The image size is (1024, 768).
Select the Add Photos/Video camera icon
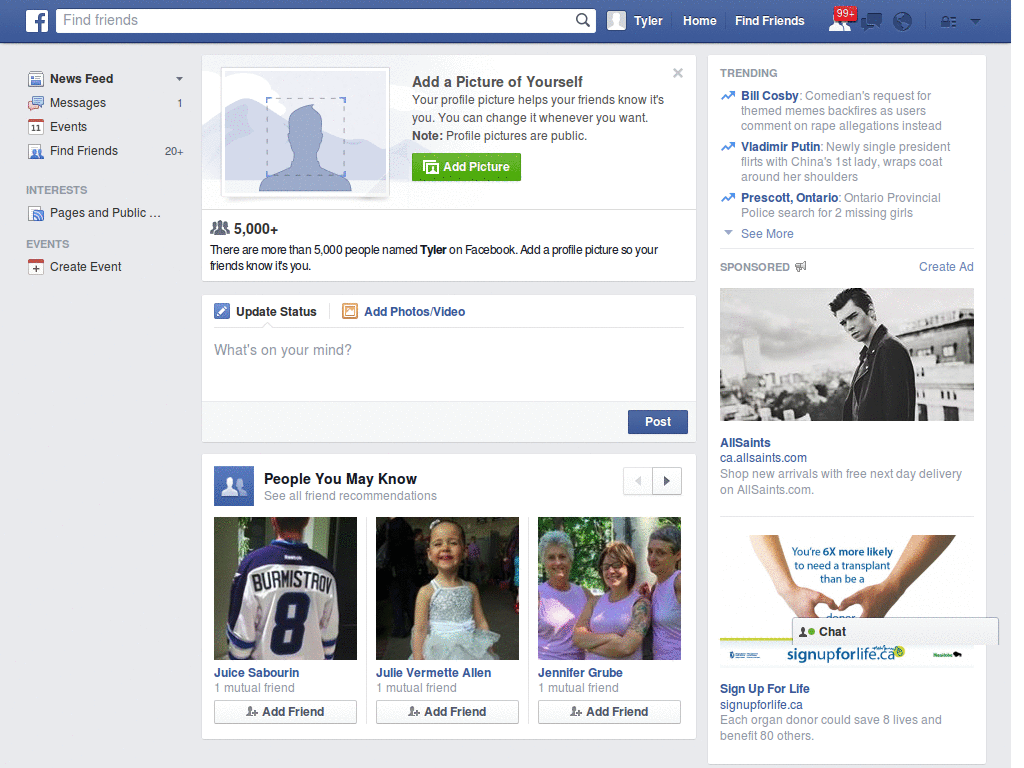(x=350, y=311)
